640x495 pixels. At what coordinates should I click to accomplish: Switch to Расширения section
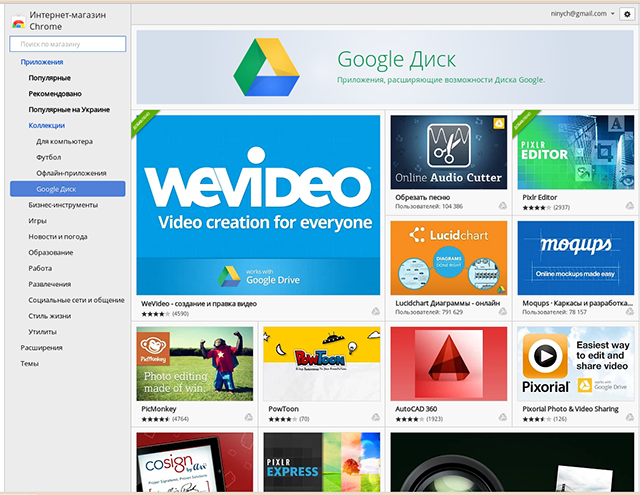pos(42,348)
